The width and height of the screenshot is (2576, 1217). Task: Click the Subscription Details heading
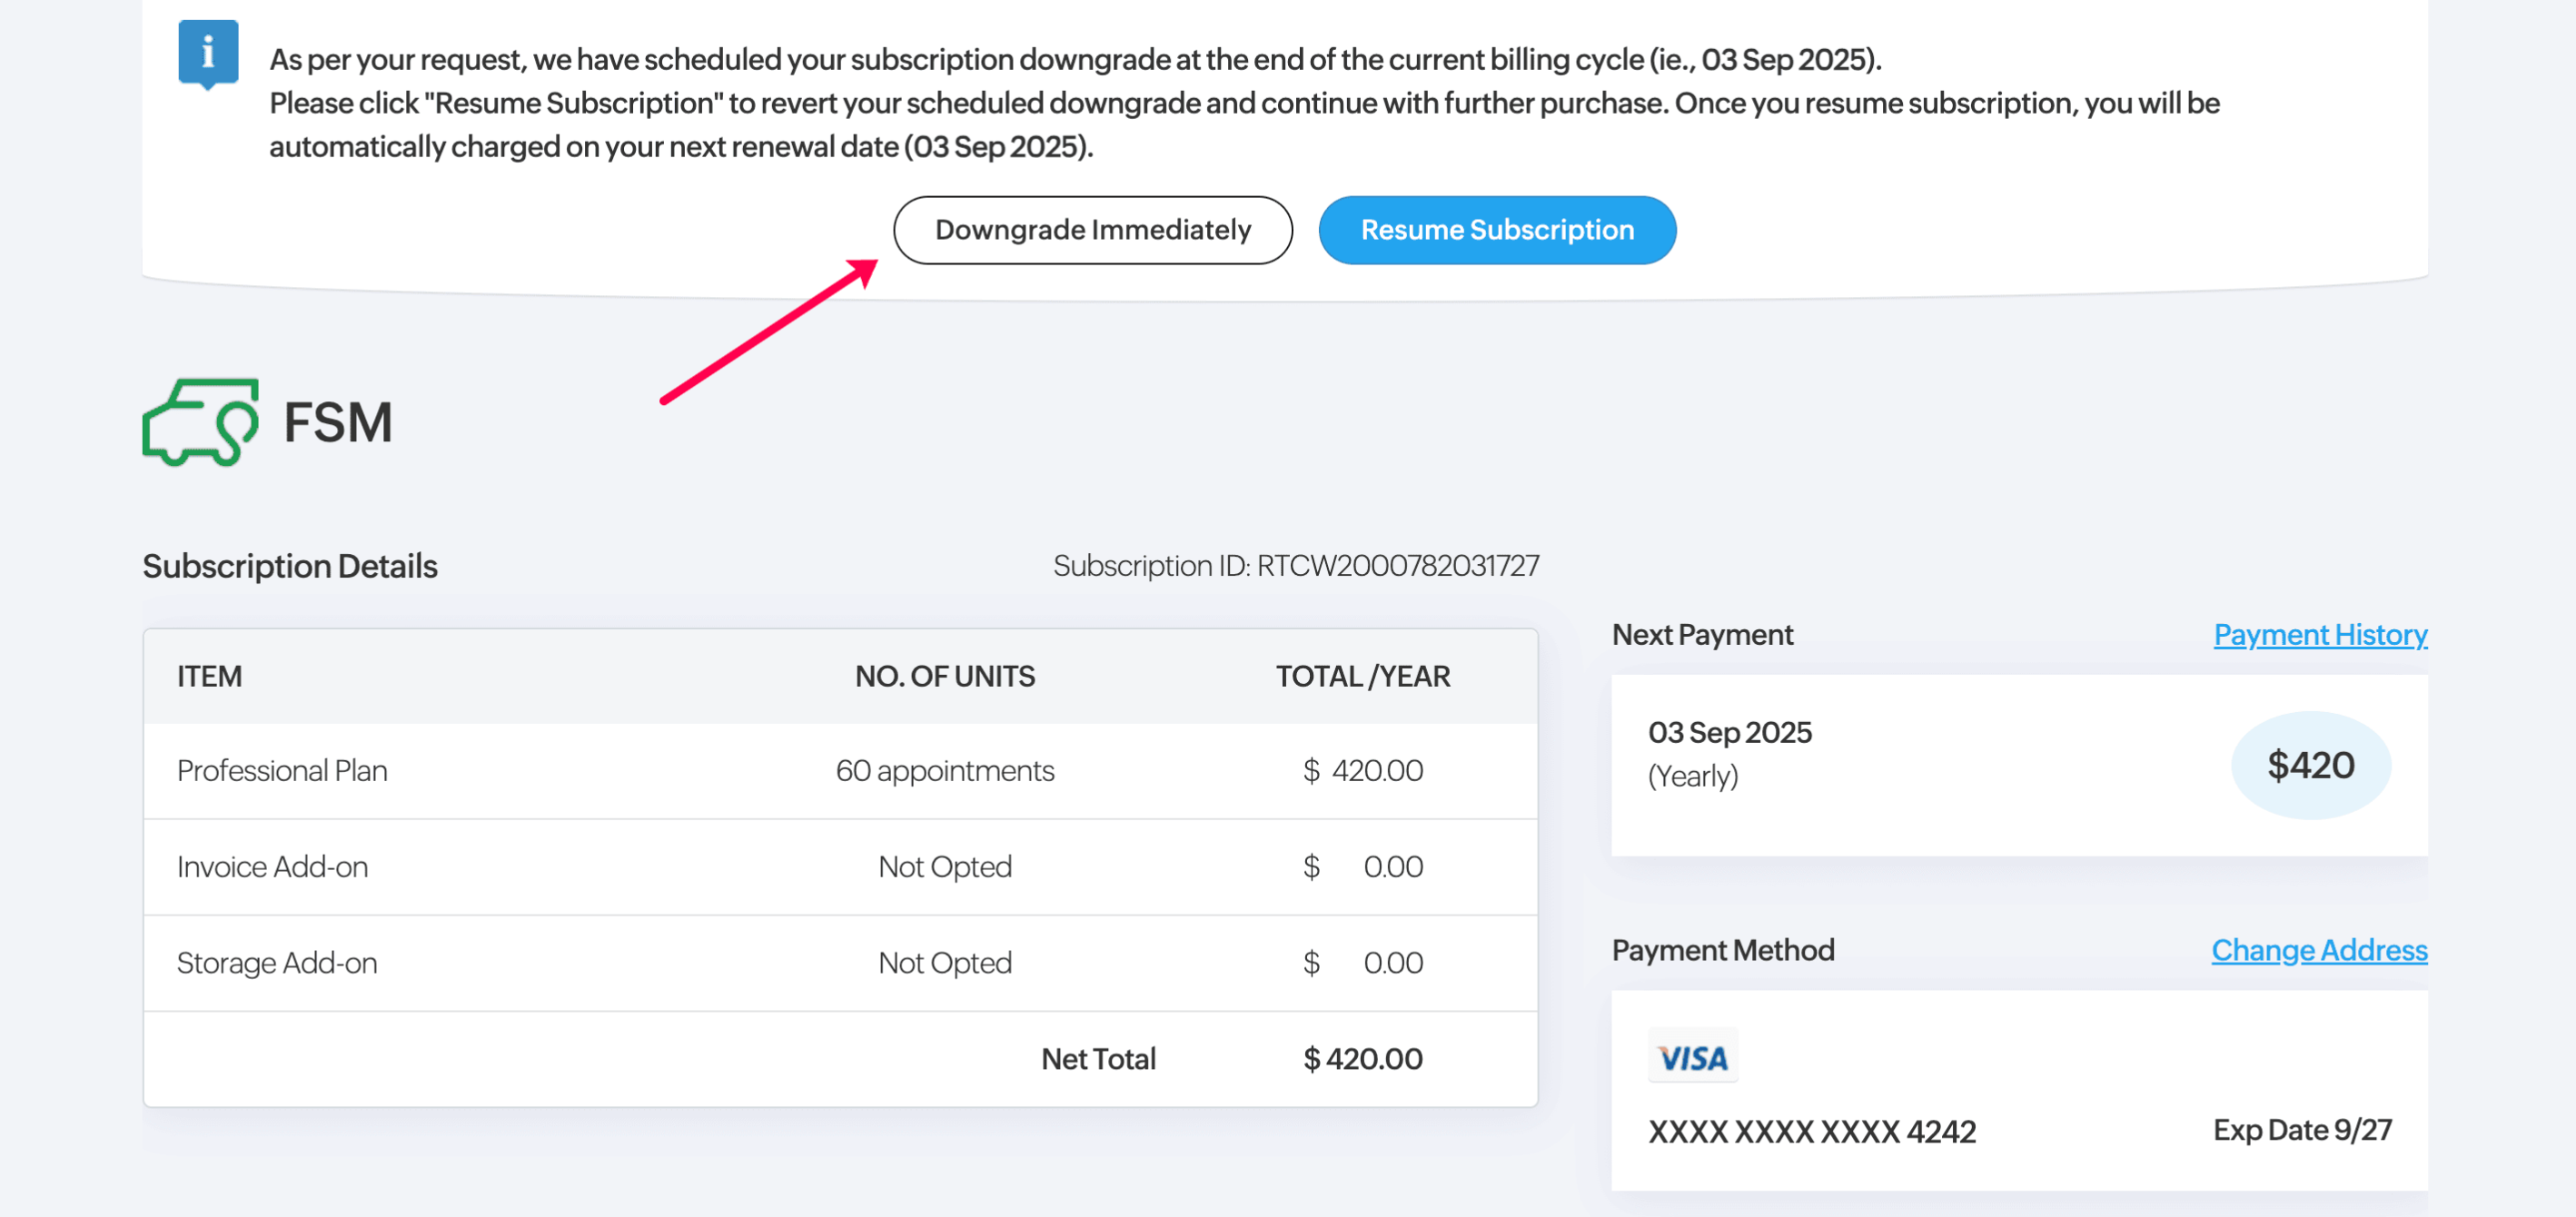click(290, 566)
